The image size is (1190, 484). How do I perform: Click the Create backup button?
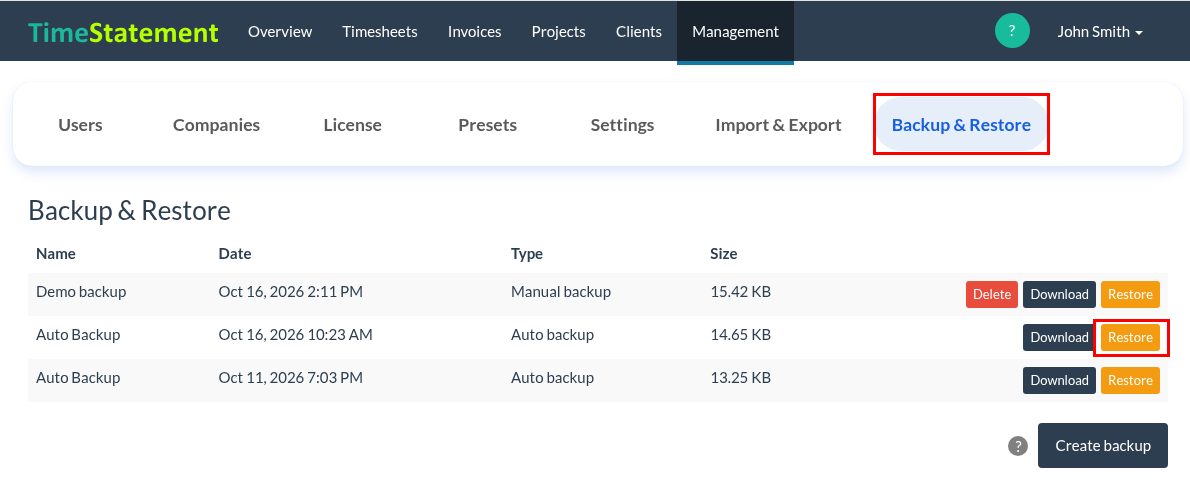tap(1103, 445)
